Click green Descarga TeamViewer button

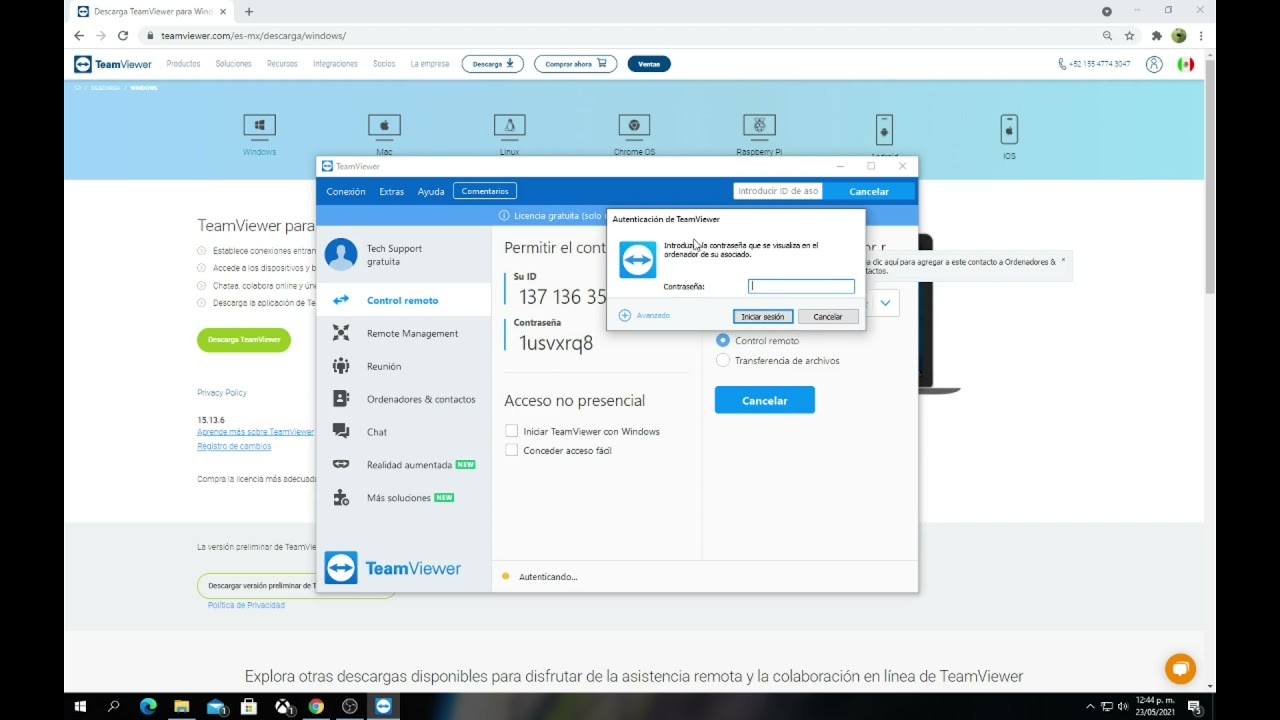tap(244, 340)
